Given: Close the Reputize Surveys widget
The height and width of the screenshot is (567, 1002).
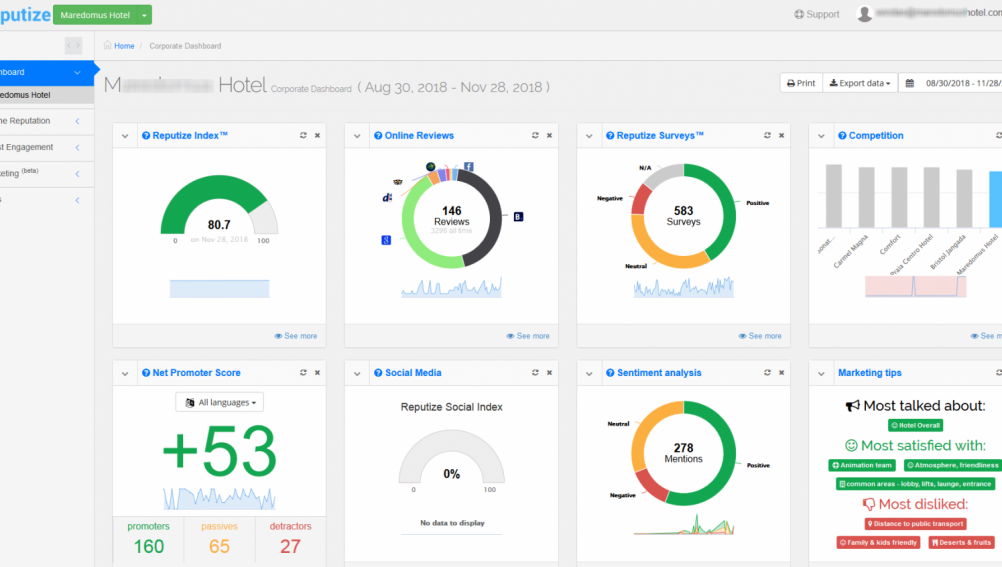Looking at the screenshot, I should click(x=782, y=135).
